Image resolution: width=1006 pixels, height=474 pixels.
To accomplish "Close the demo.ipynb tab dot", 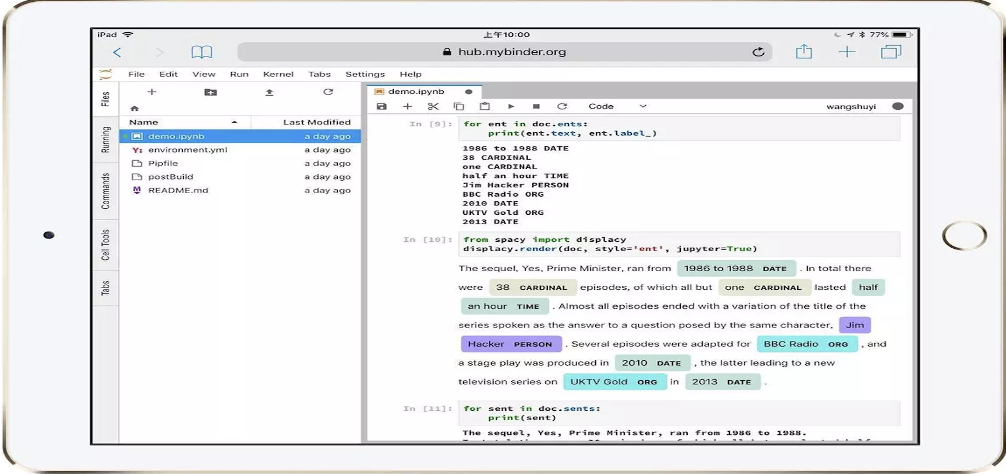I will pos(468,92).
